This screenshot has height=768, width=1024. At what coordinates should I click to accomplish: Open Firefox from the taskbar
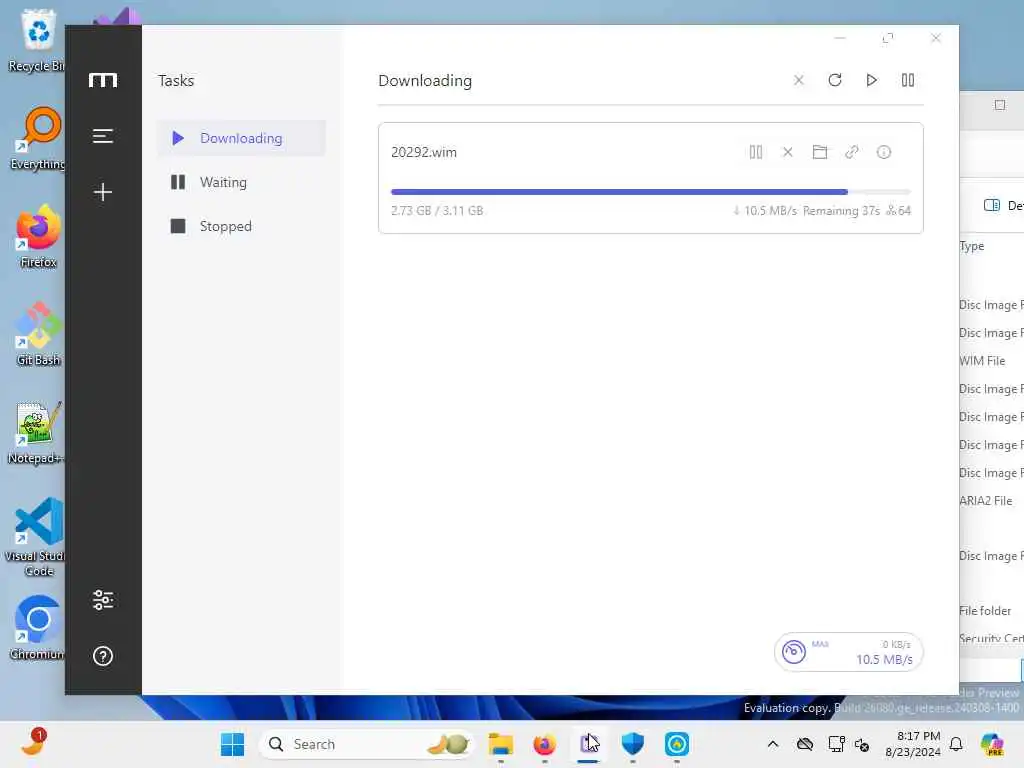click(x=545, y=744)
